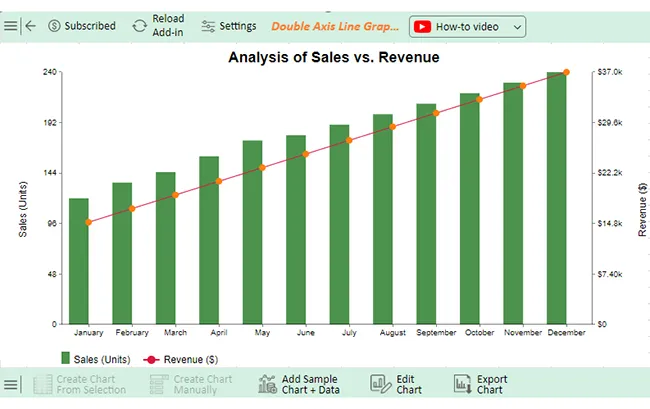Select the green Sales legend color swatch
This screenshot has height=409, width=650.
tap(65, 358)
